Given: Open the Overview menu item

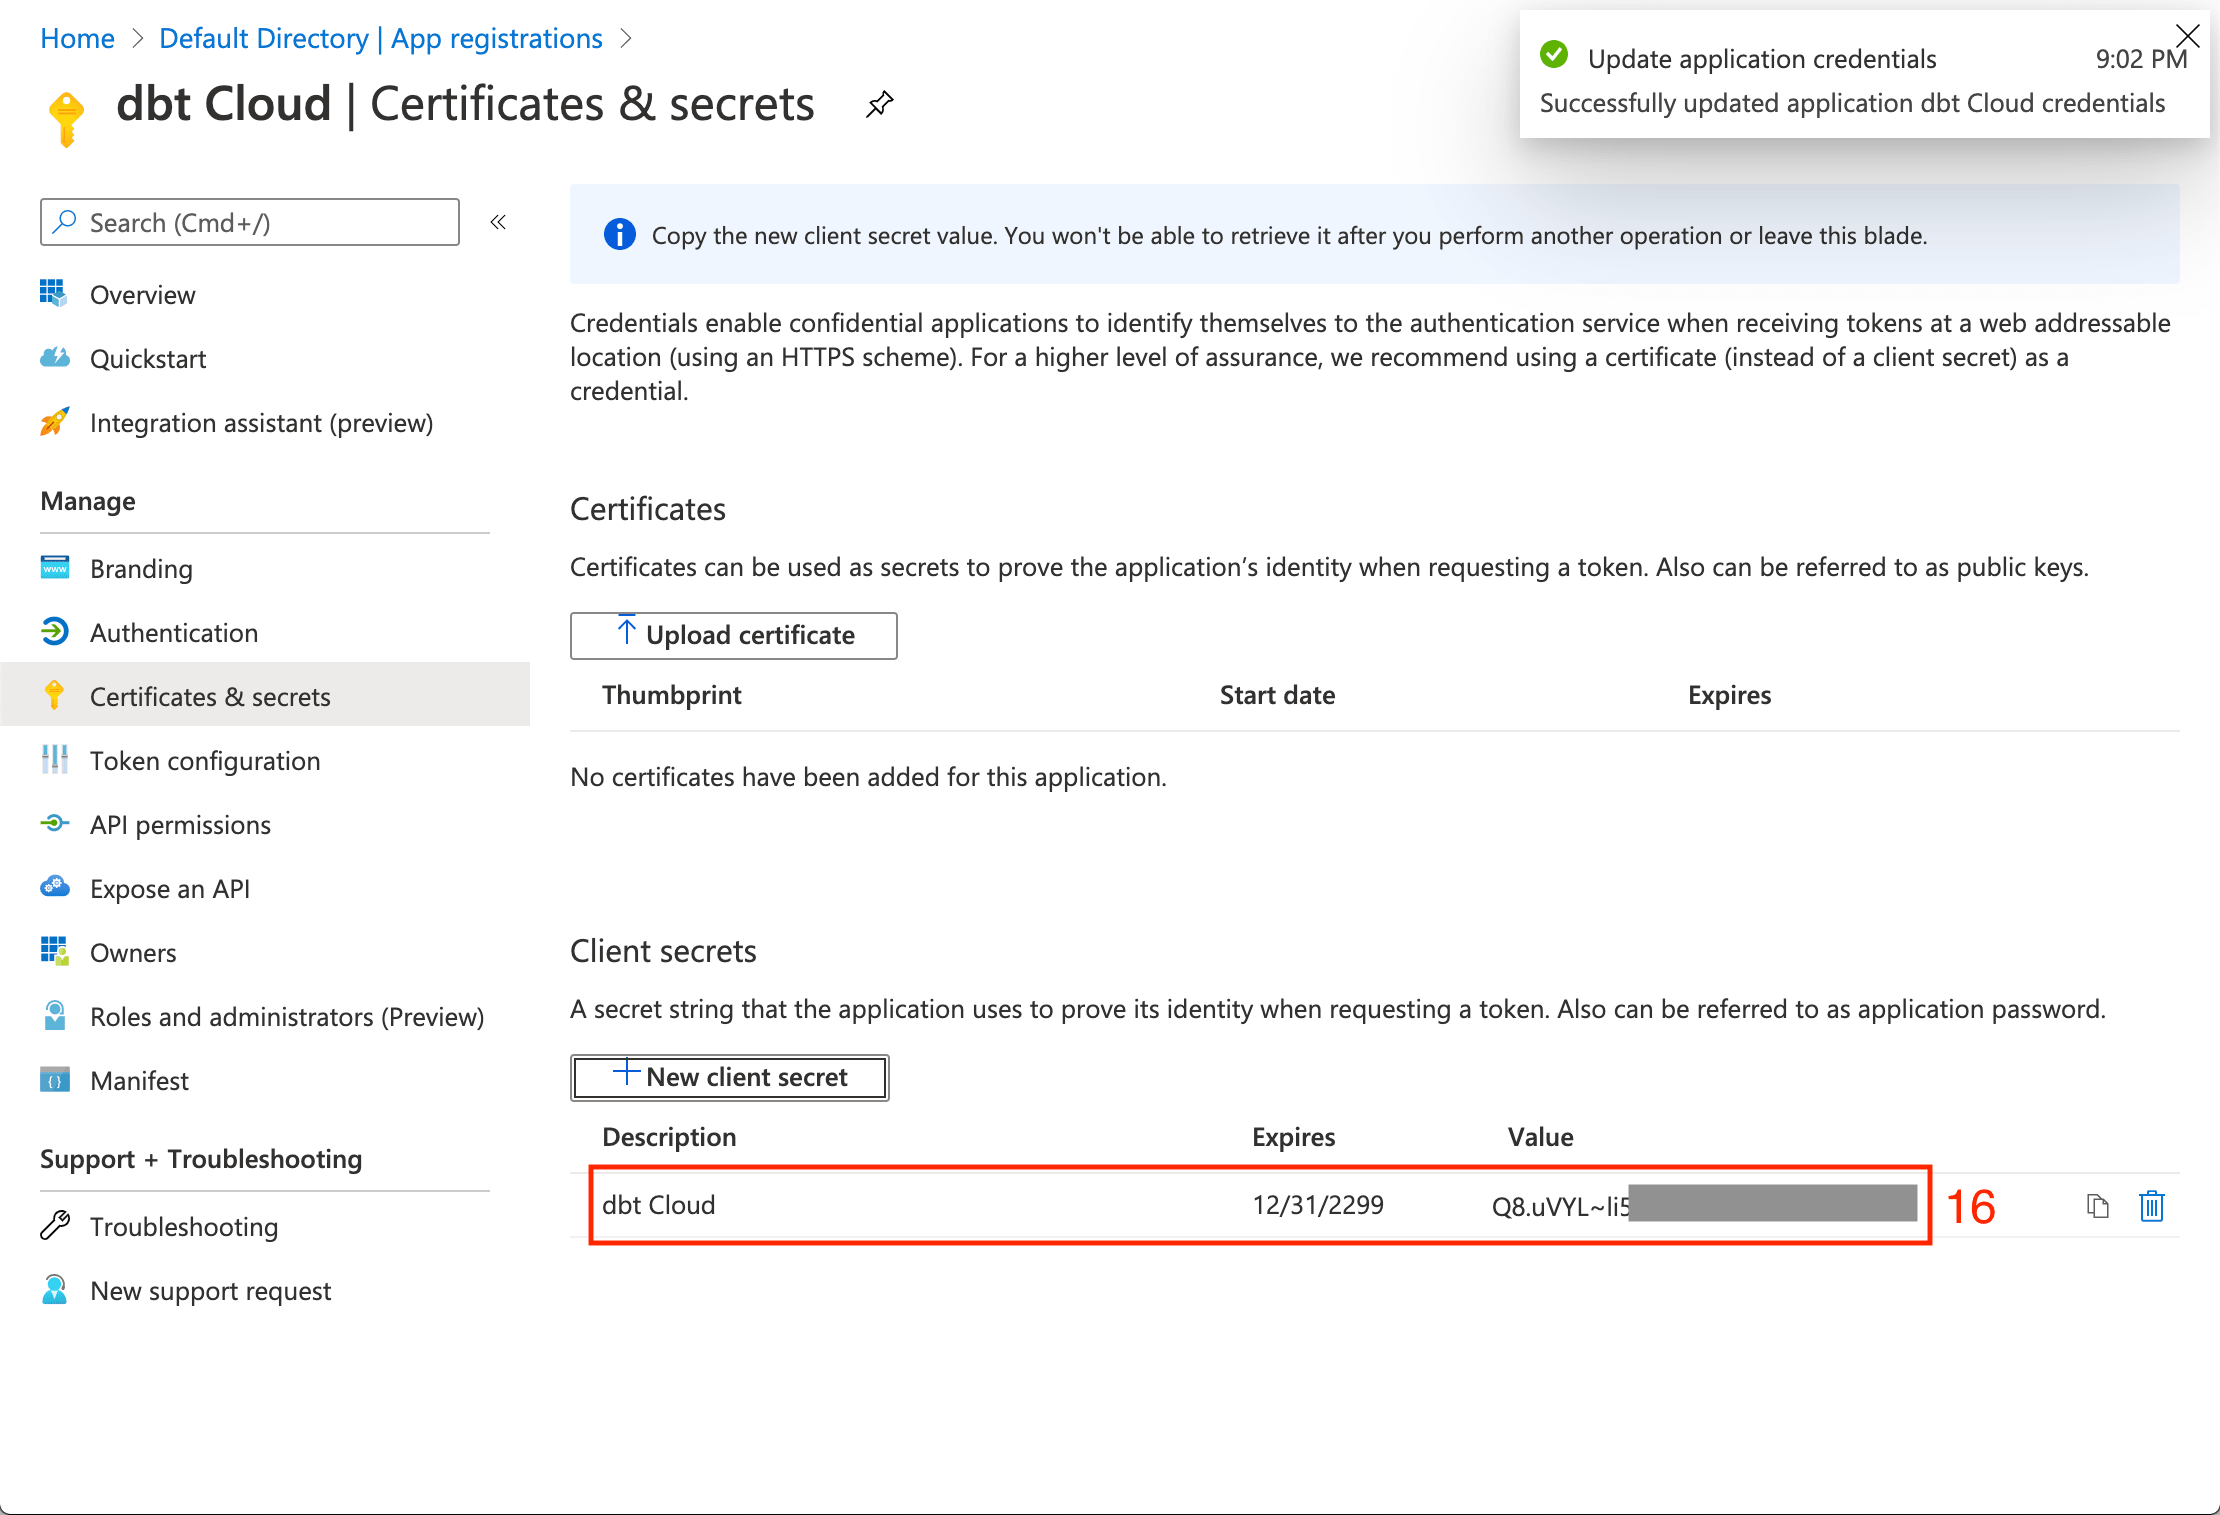Looking at the screenshot, I should (142, 295).
